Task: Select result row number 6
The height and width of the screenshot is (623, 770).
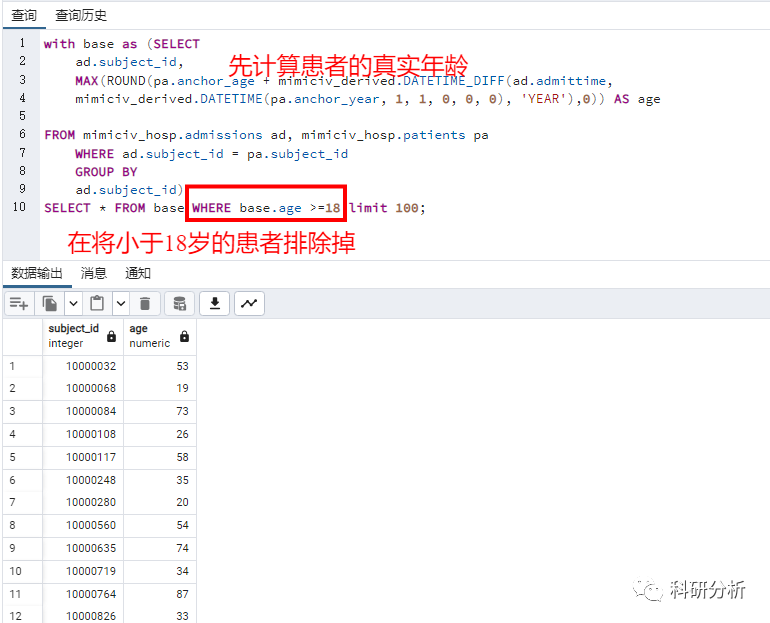Action: [x=22, y=480]
